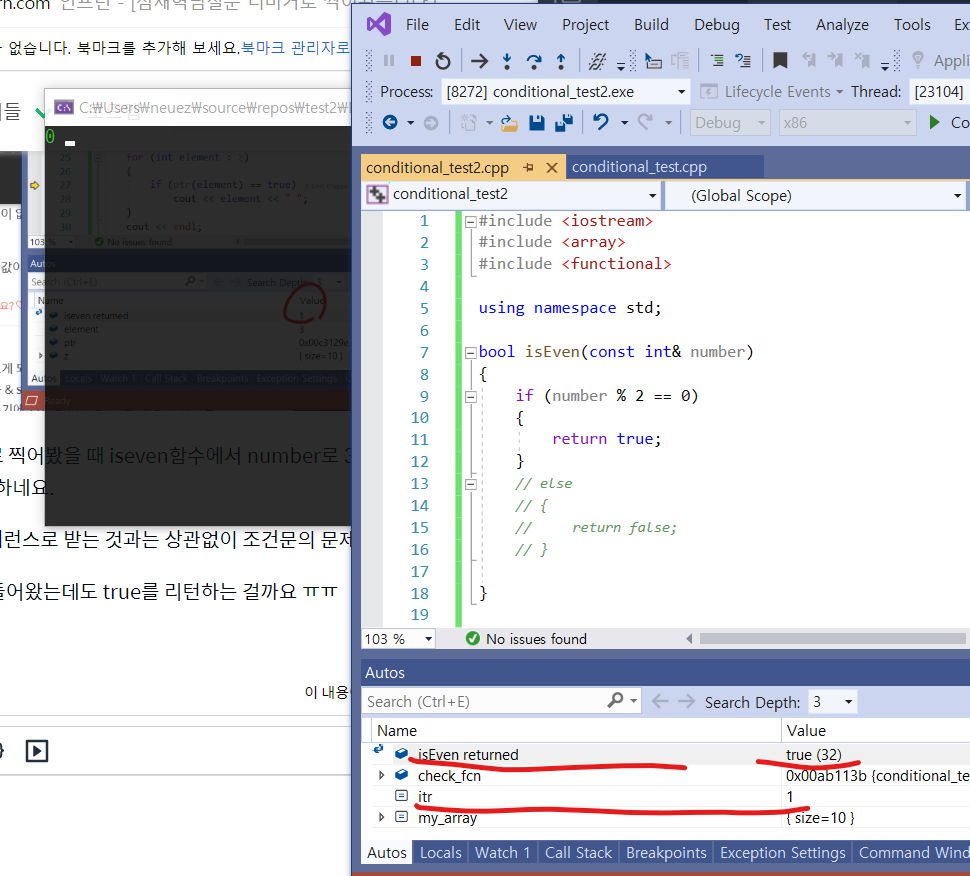
Task: Click the editor horizontal scrollbar
Action: point(832,638)
